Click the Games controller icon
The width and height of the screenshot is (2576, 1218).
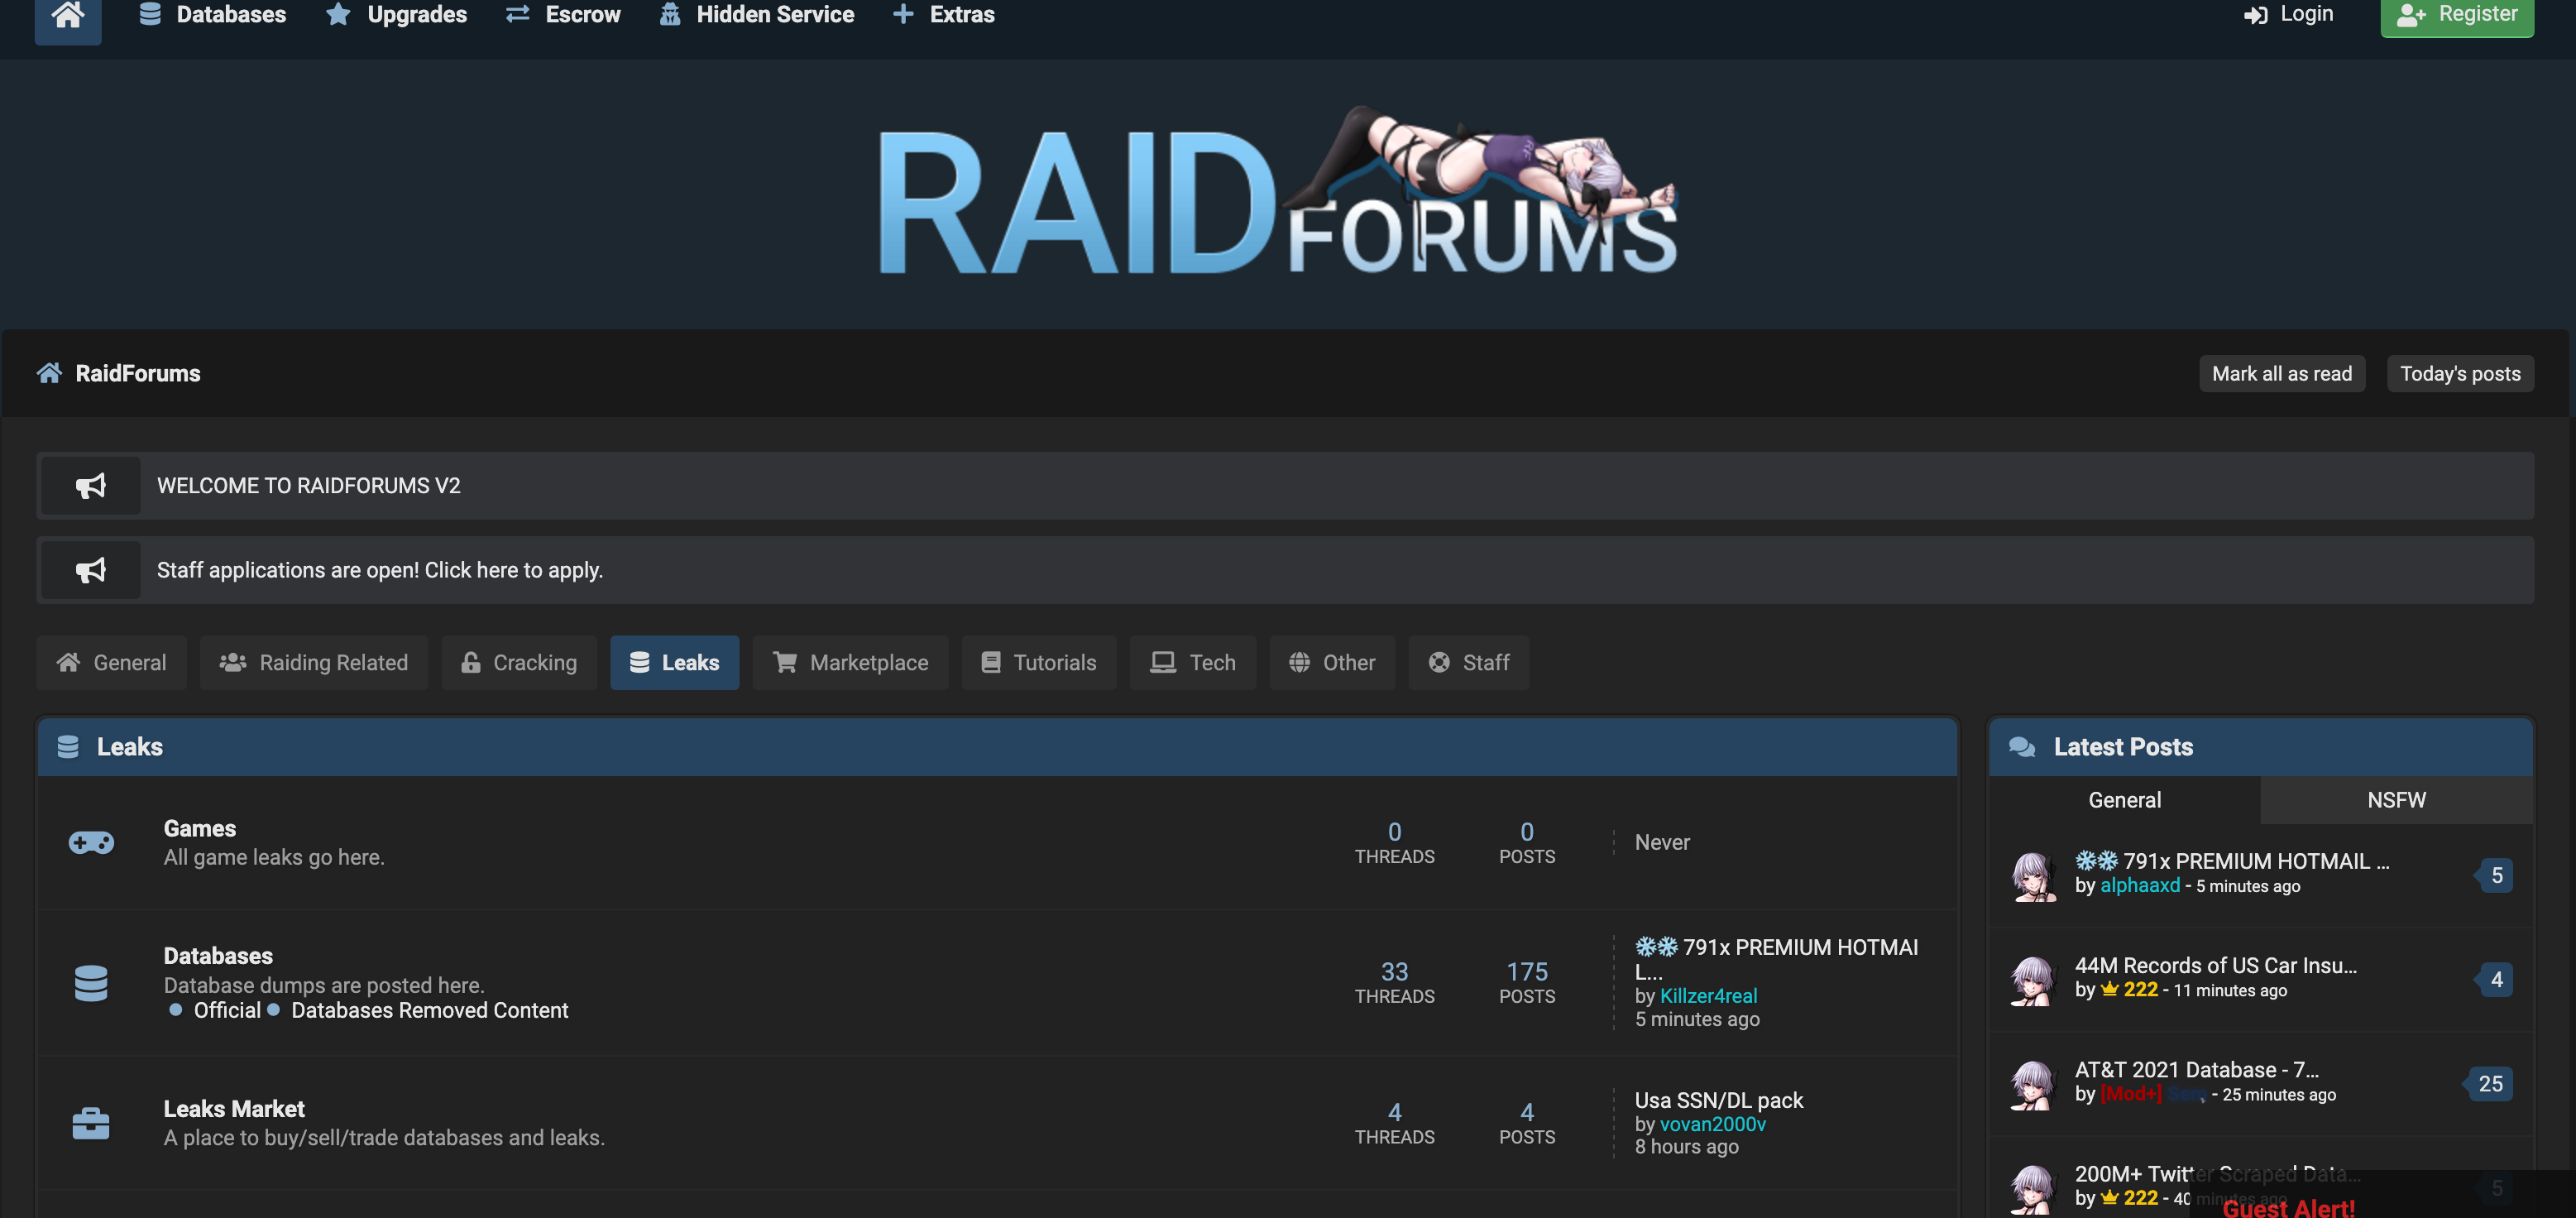91,842
